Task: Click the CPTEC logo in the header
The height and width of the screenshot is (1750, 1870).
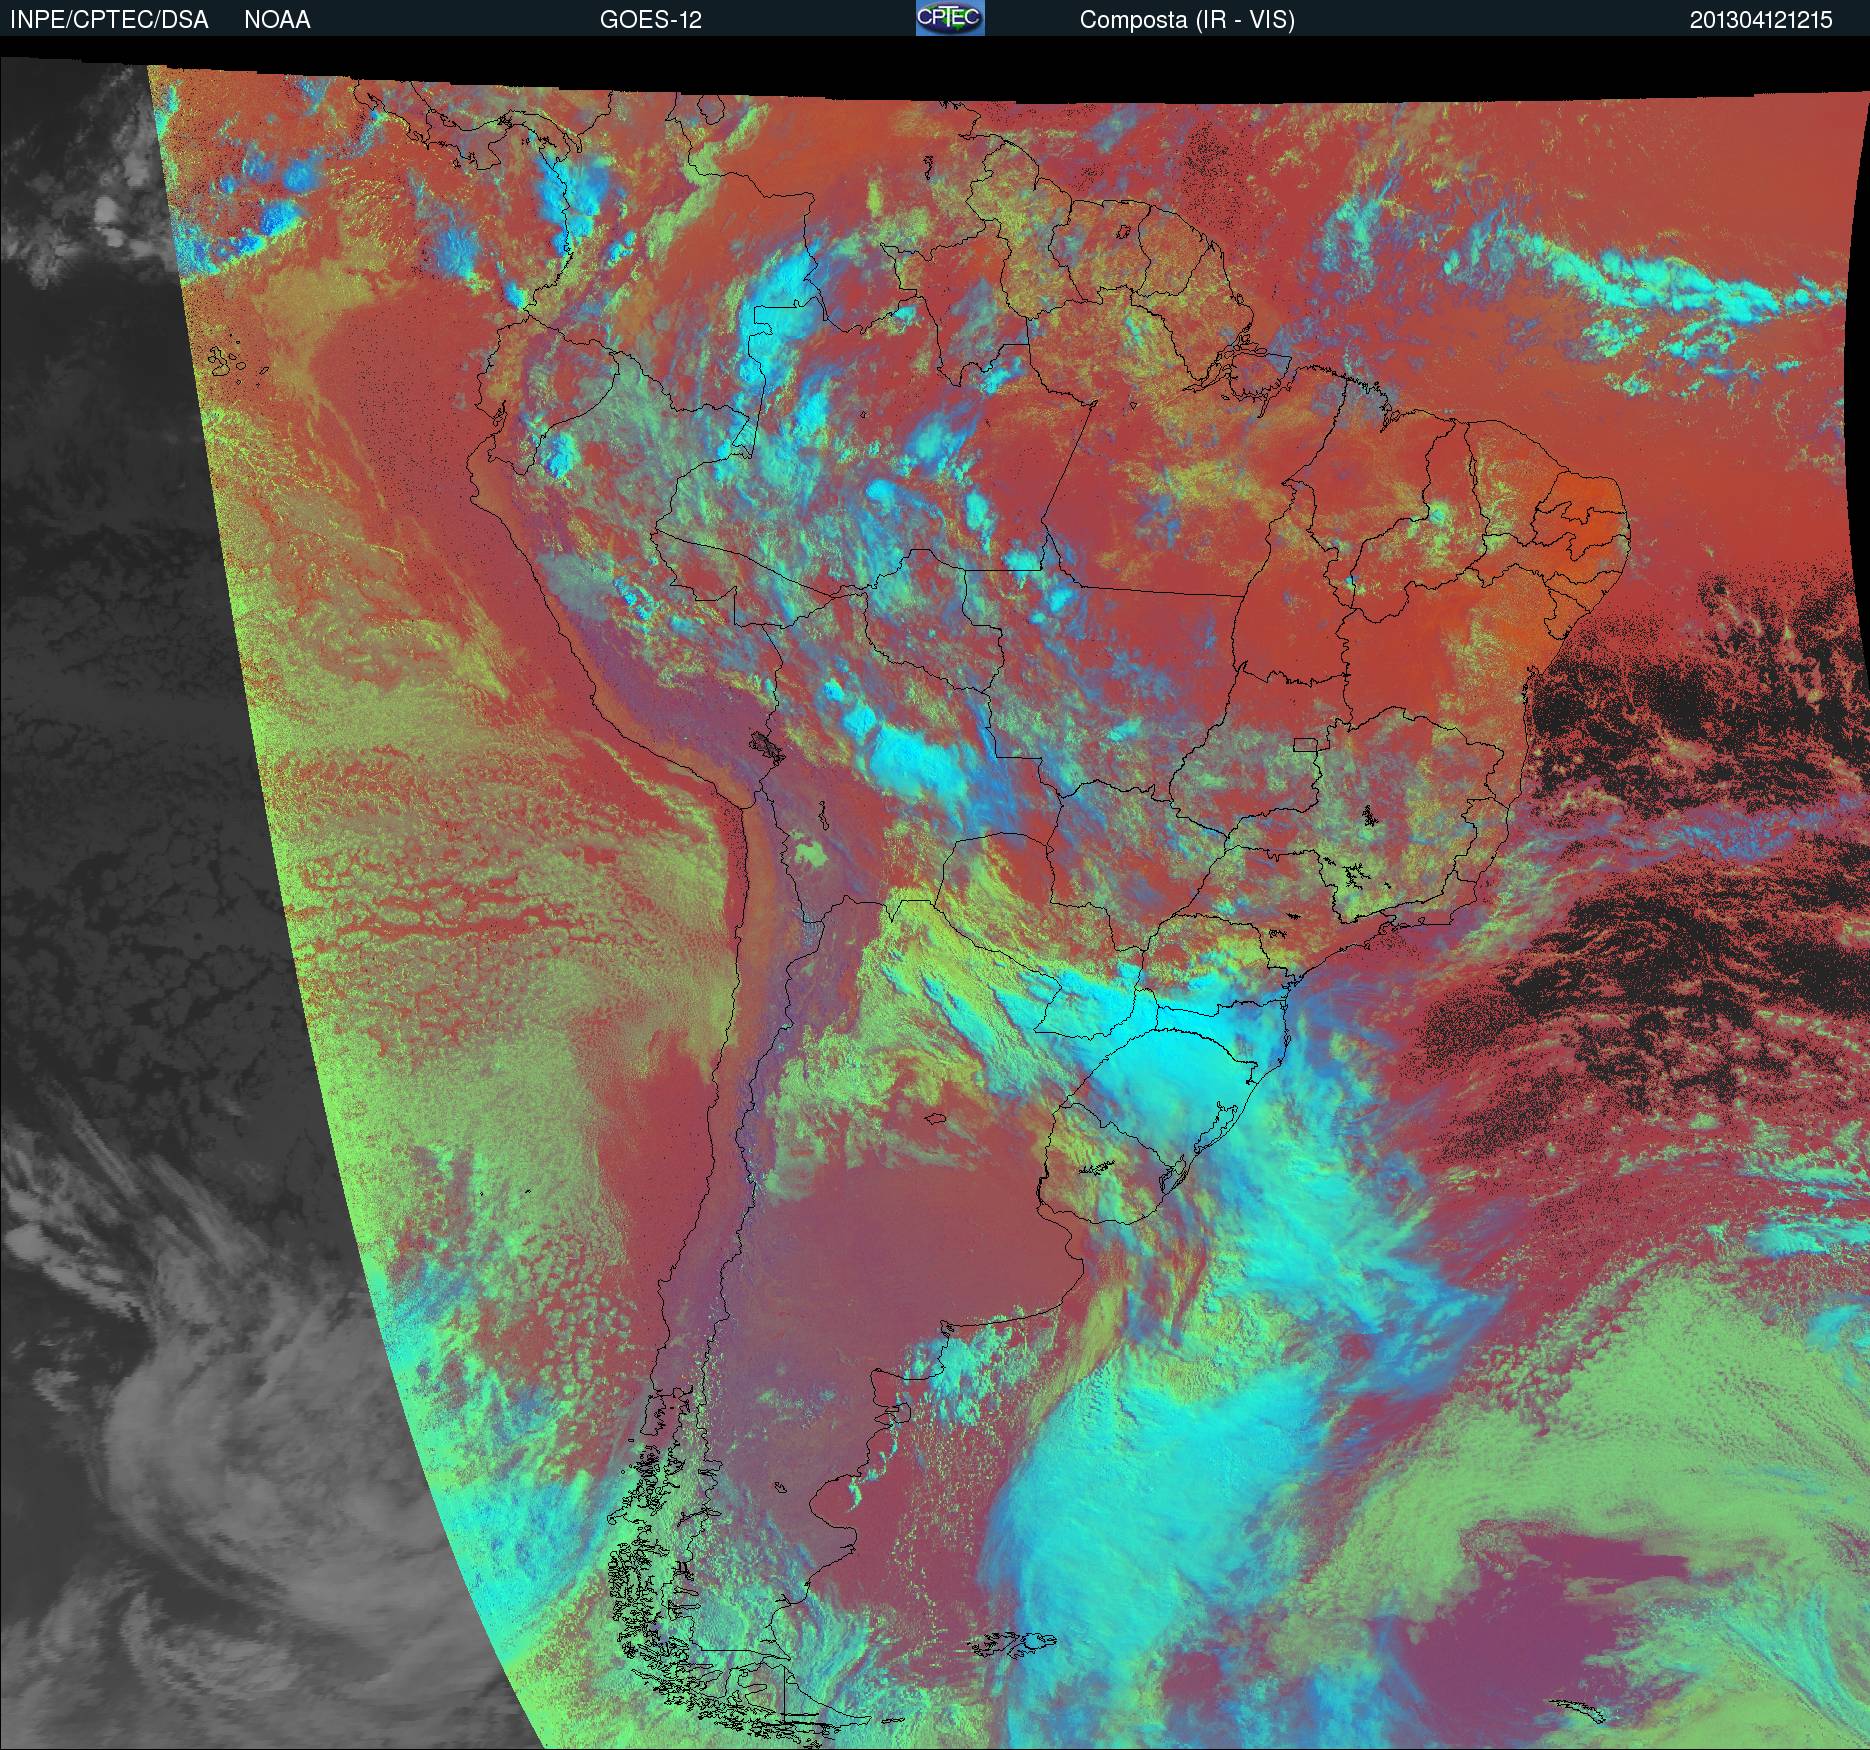Action: (x=950, y=19)
